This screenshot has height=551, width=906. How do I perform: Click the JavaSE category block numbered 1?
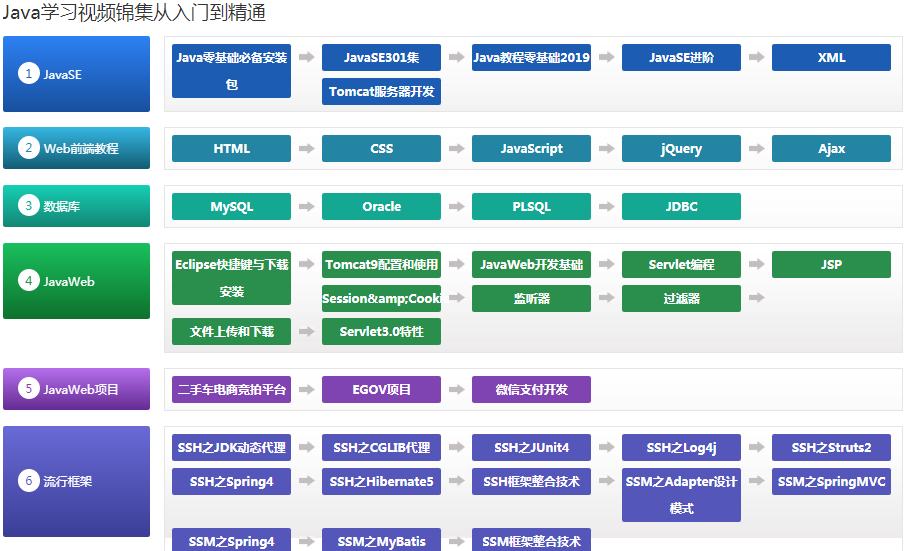pyautogui.click(x=76, y=74)
